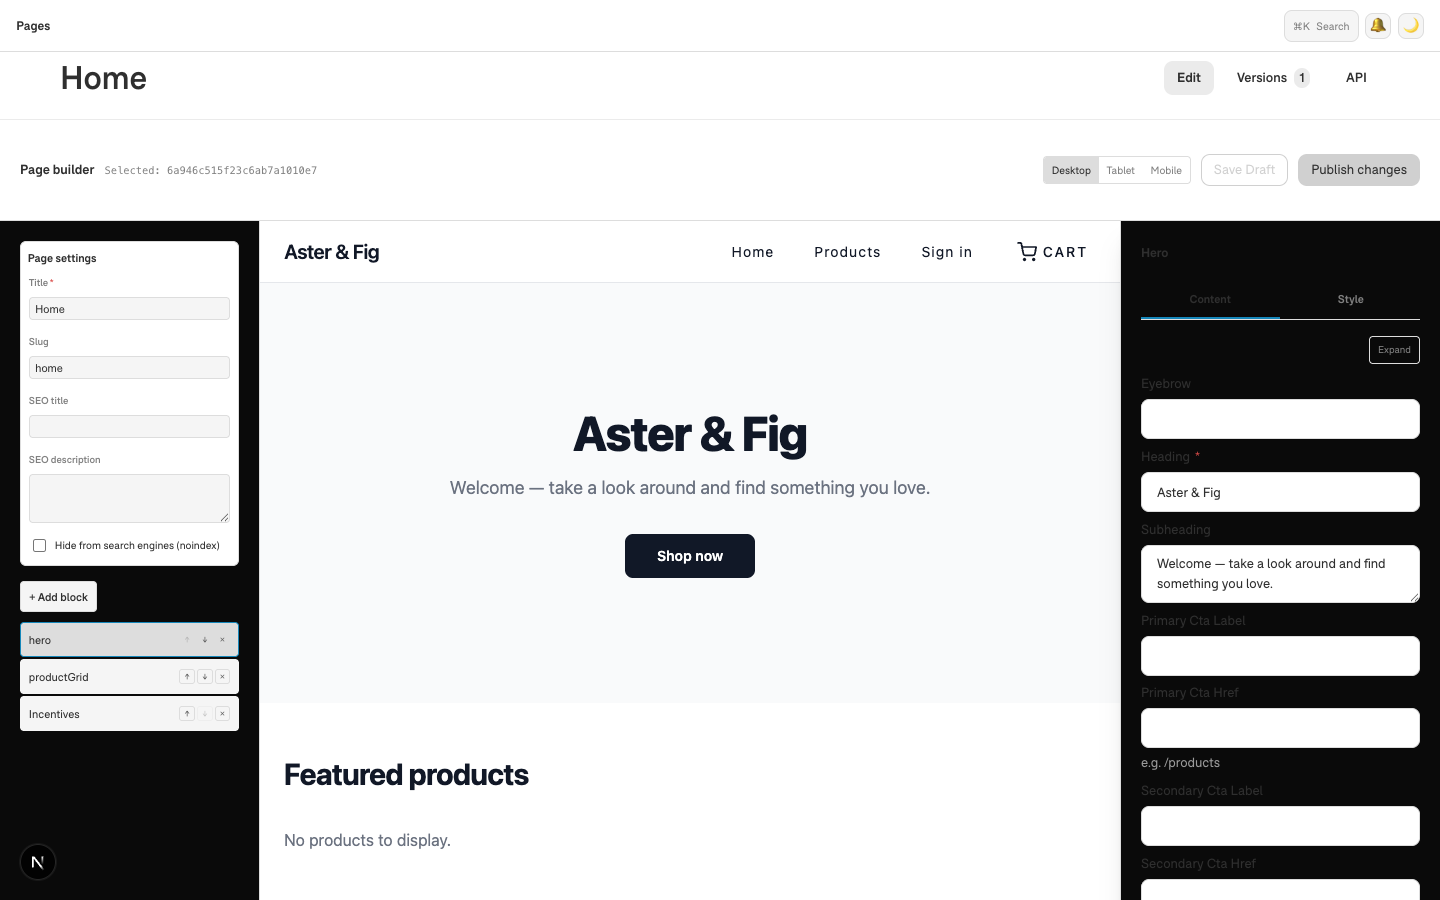The height and width of the screenshot is (900, 1440).
Task: Click the large Aster & Fig hero heading
Action: pyautogui.click(x=690, y=434)
